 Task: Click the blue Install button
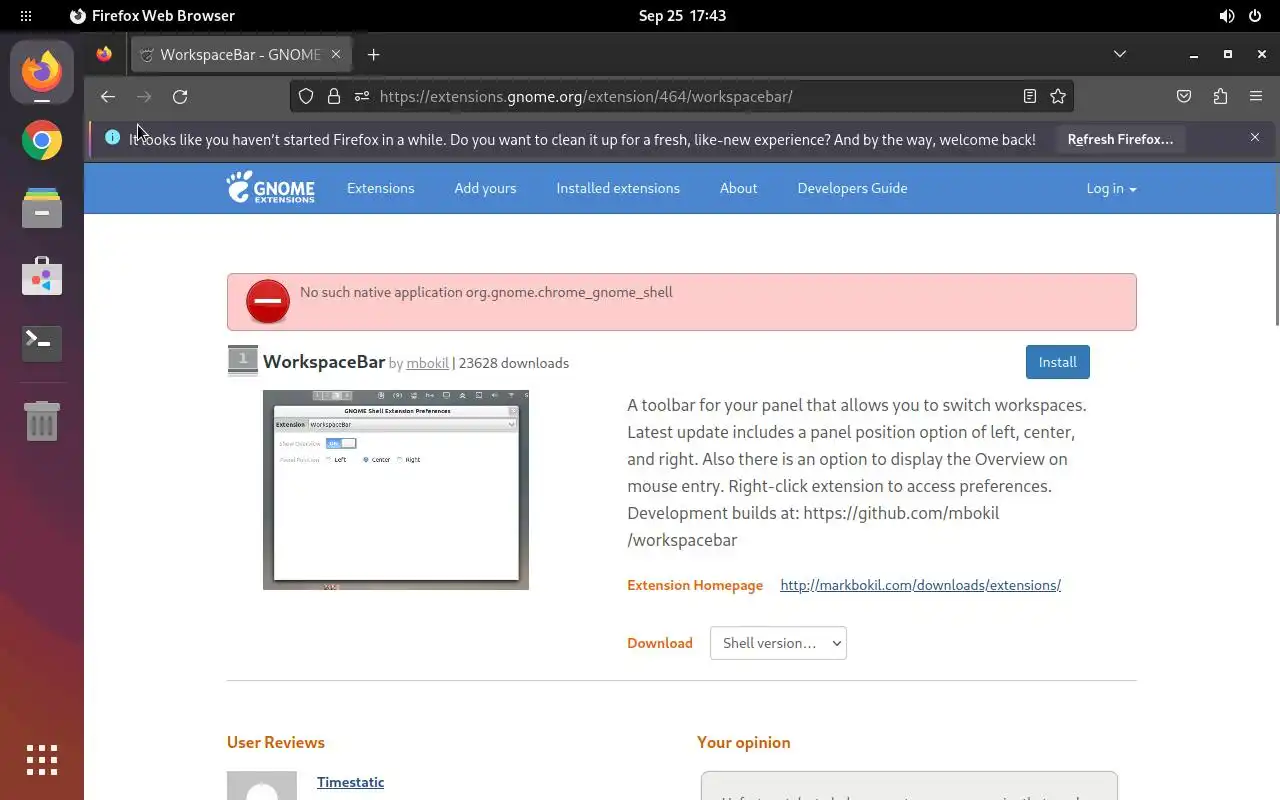pyautogui.click(x=1058, y=362)
